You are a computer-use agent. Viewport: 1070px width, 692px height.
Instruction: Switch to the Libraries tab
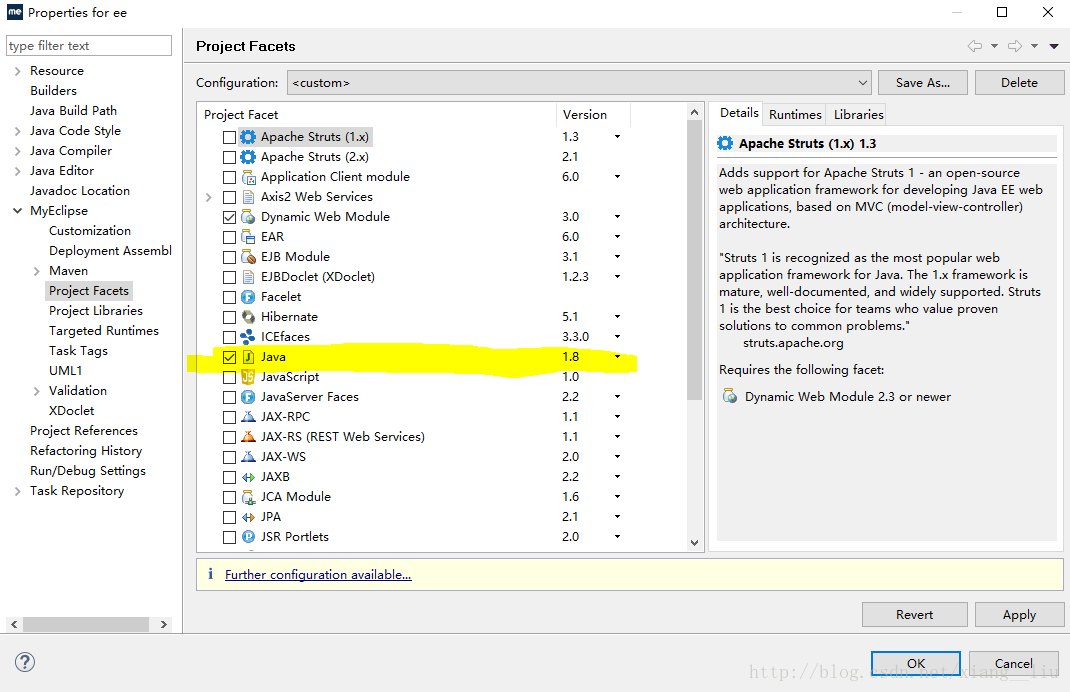858,115
